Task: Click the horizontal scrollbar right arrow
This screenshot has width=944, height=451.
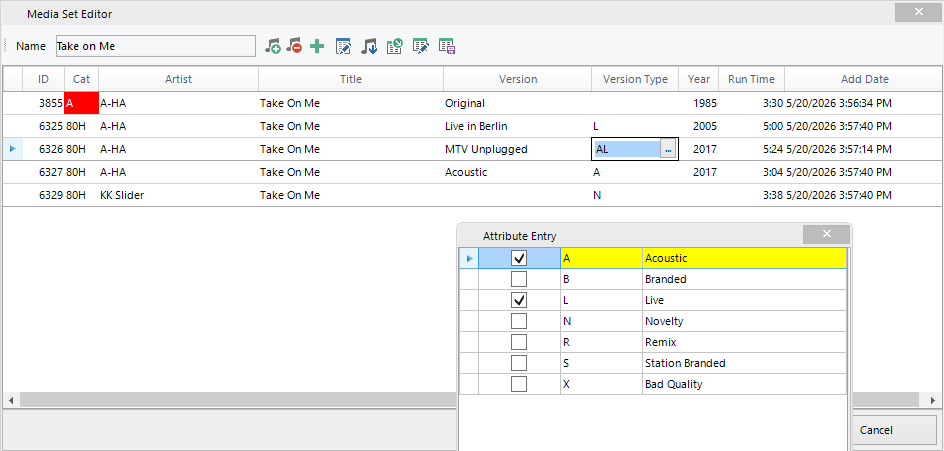Action: (934, 400)
